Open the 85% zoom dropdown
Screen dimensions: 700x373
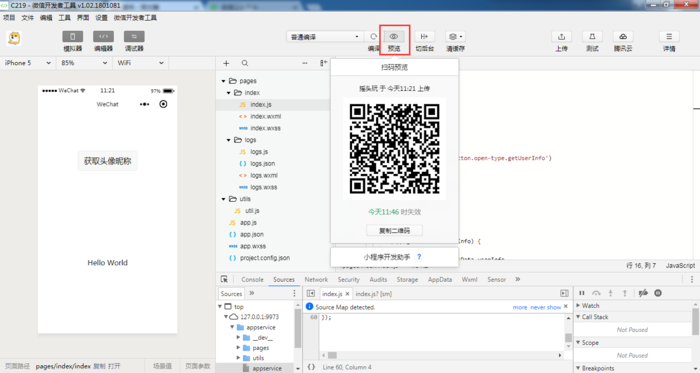[84, 63]
